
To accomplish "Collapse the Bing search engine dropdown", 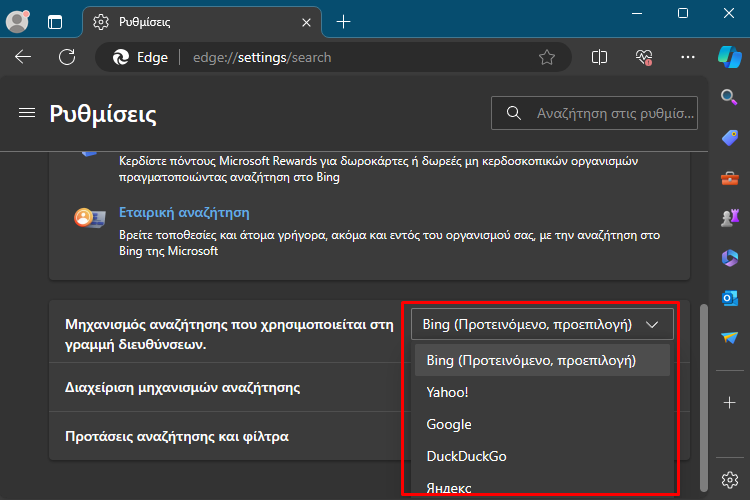I will click(x=542, y=324).
